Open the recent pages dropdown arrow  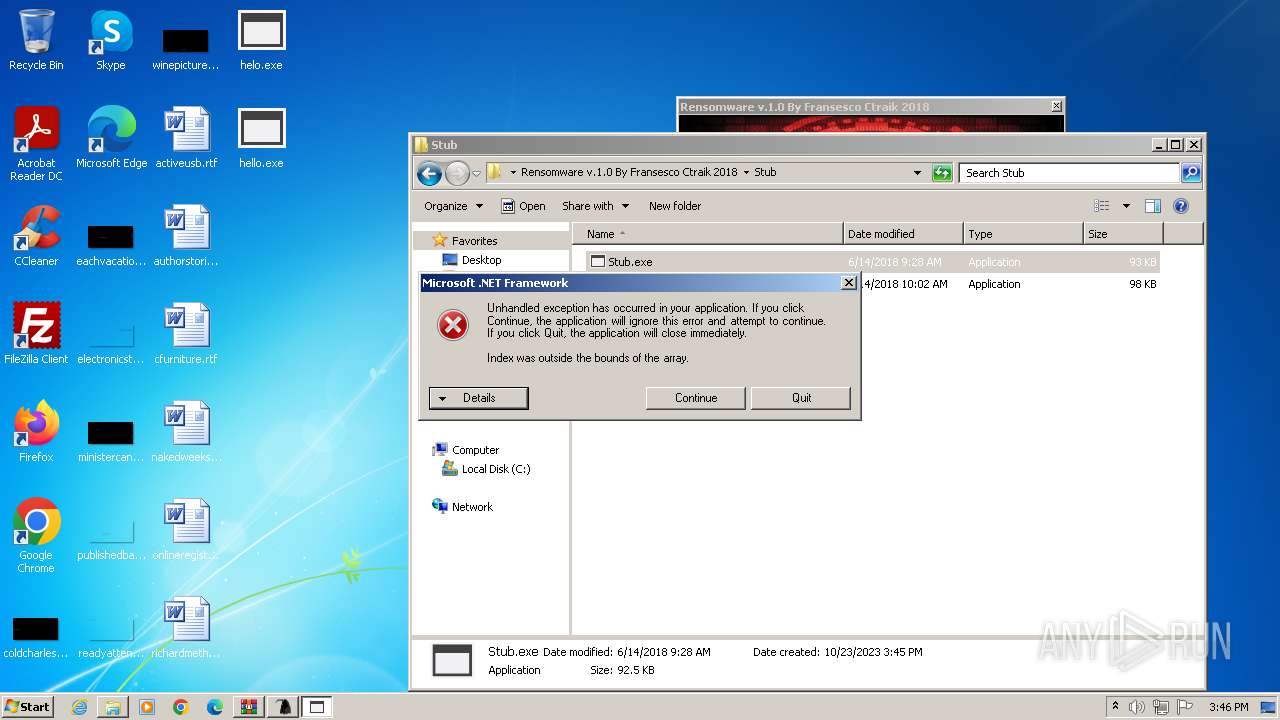[476, 173]
